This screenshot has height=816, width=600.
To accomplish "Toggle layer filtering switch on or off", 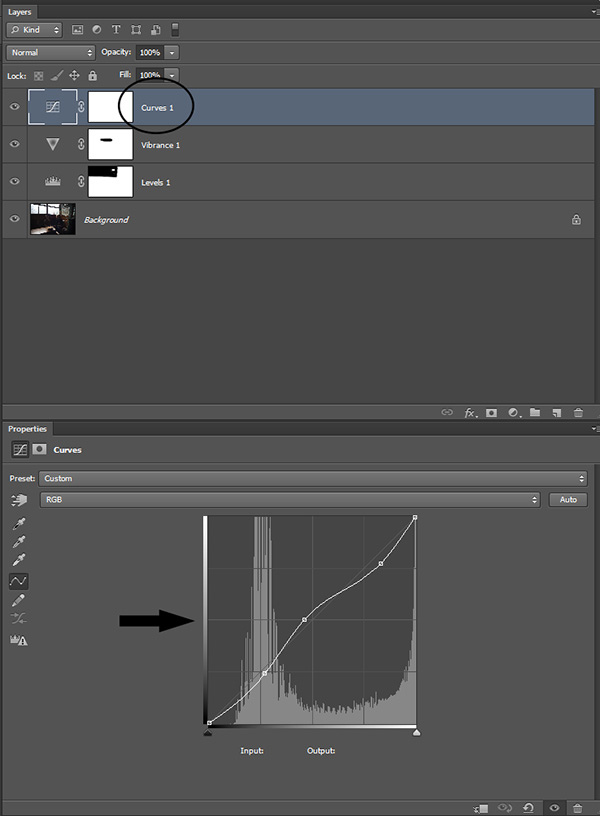I will coord(175,30).
